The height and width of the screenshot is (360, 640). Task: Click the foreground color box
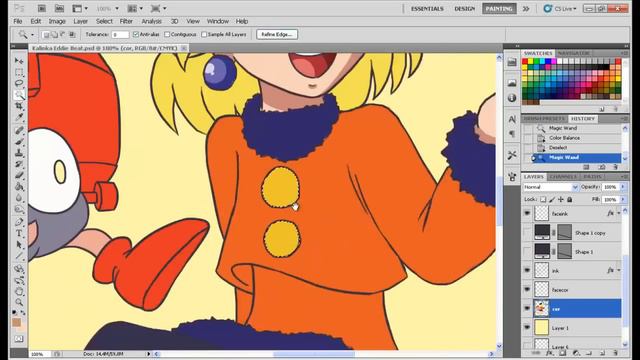(16, 322)
